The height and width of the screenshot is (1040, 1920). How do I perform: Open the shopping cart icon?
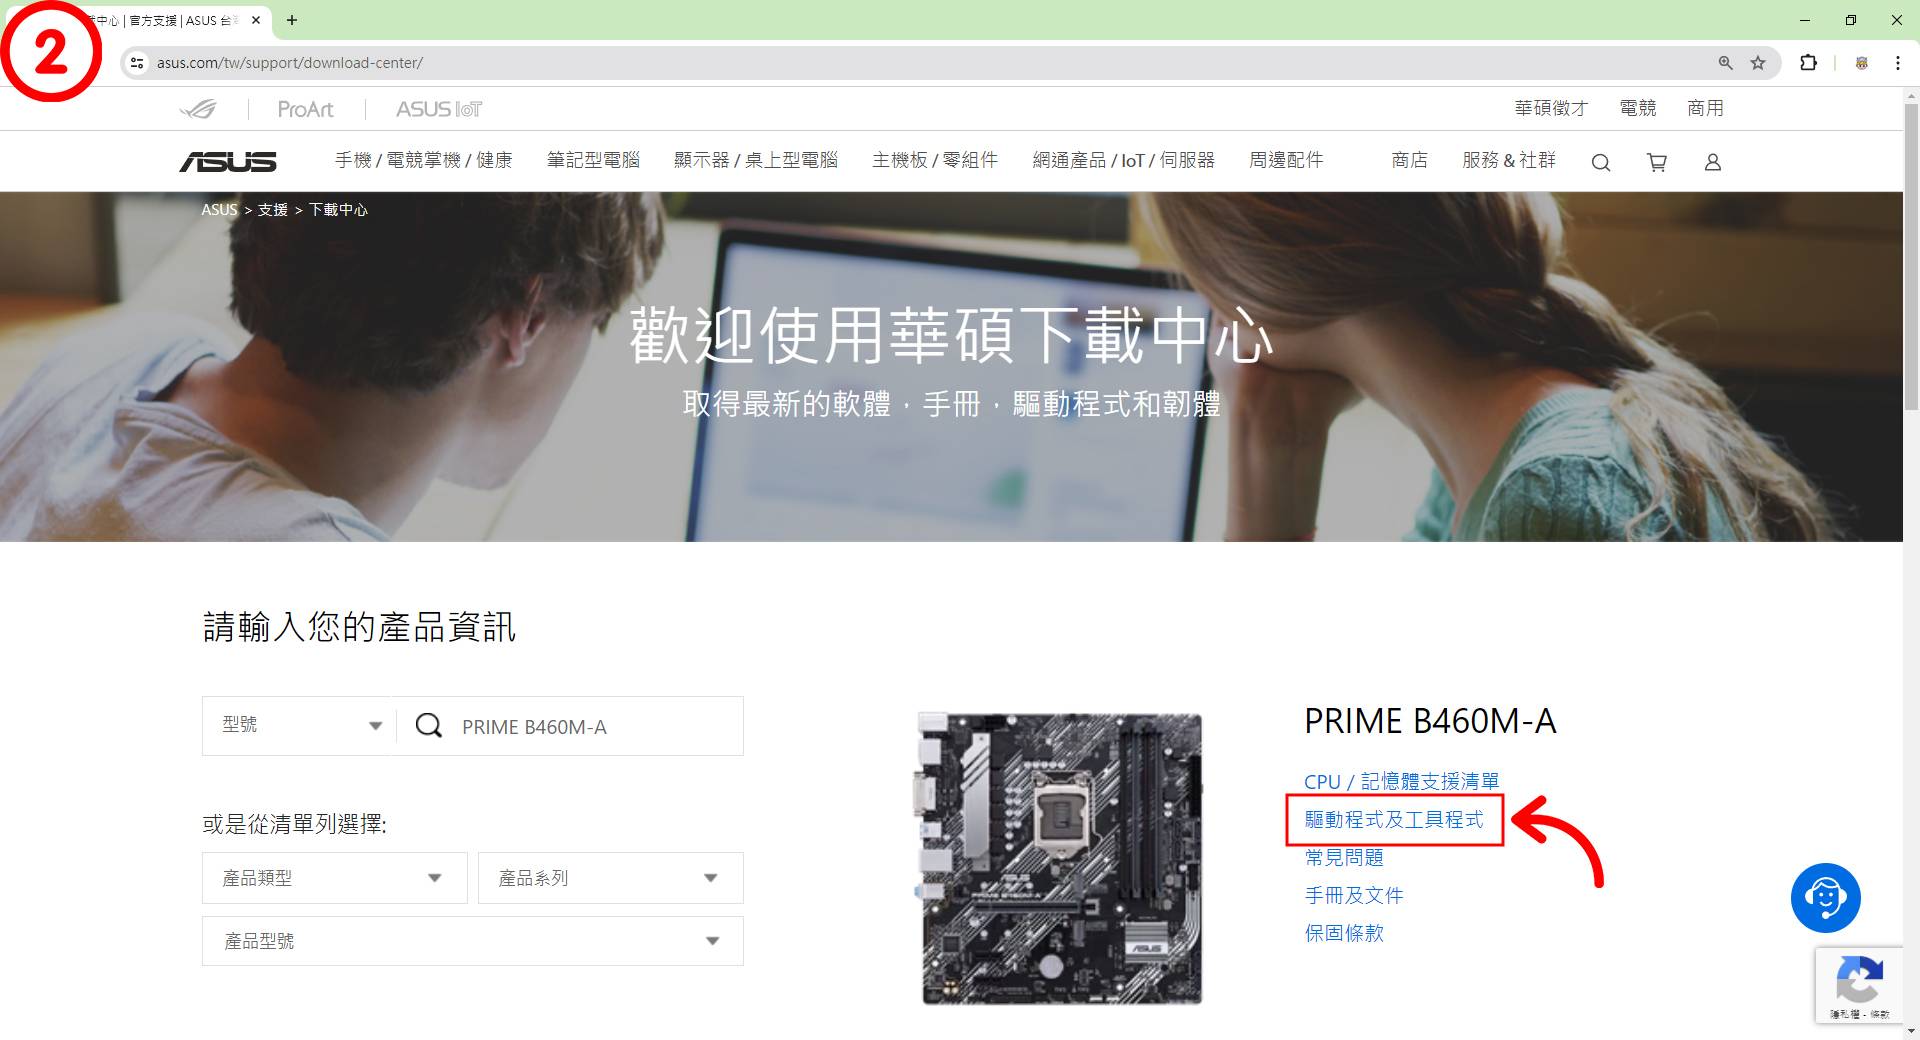[1656, 162]
